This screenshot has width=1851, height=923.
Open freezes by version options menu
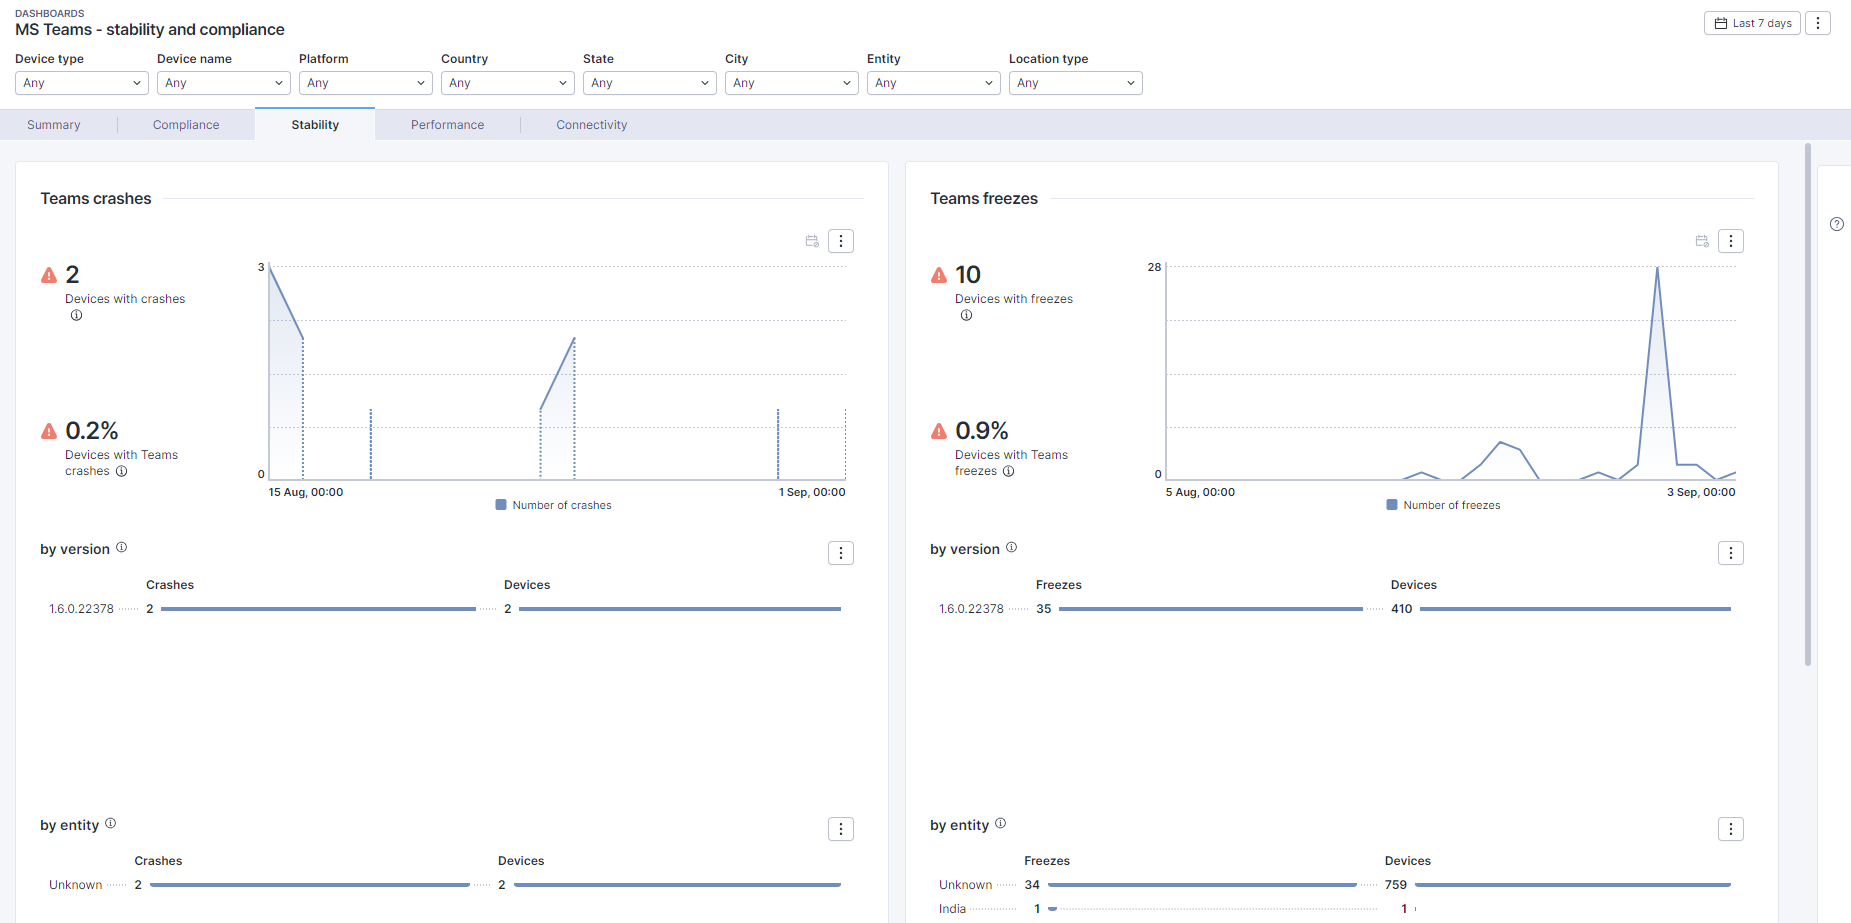pos(1731,553)
